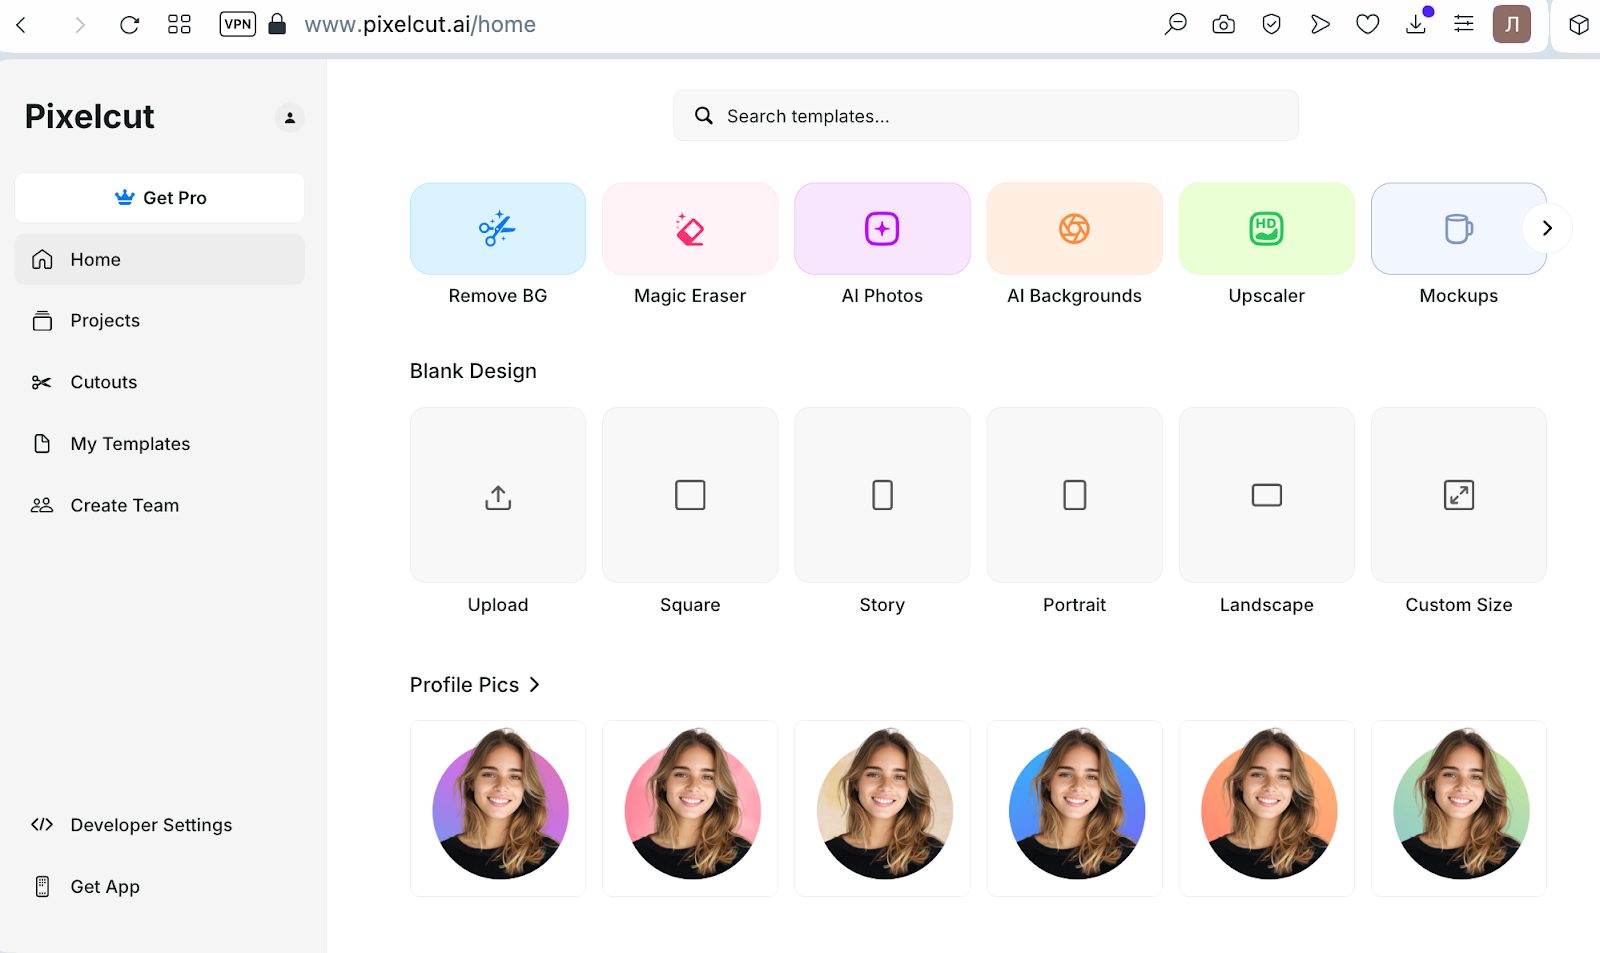
Task: Create a Landscape blank design
Action: coord(1266,495)
